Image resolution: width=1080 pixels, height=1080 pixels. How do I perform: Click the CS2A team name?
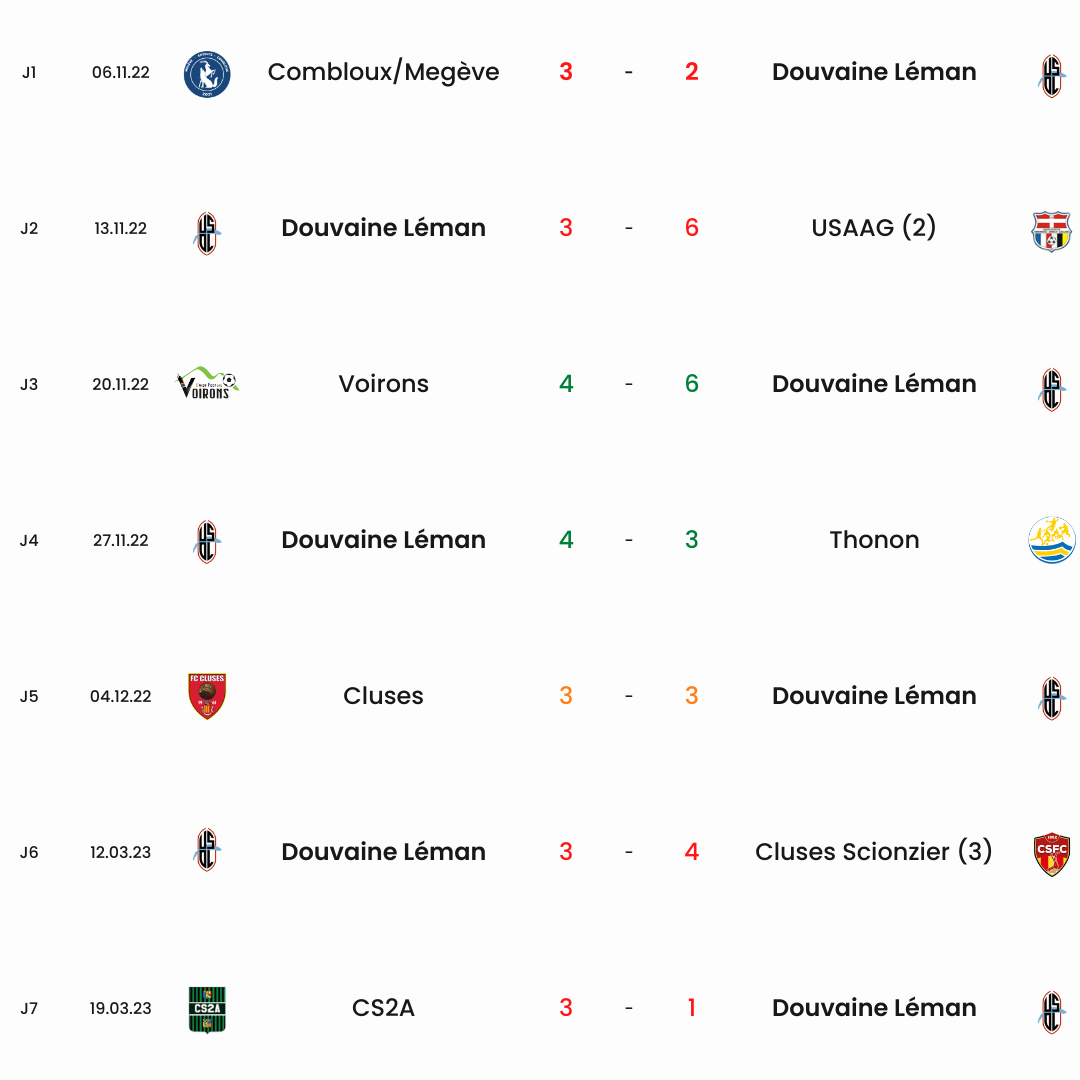coord(384,1008)
